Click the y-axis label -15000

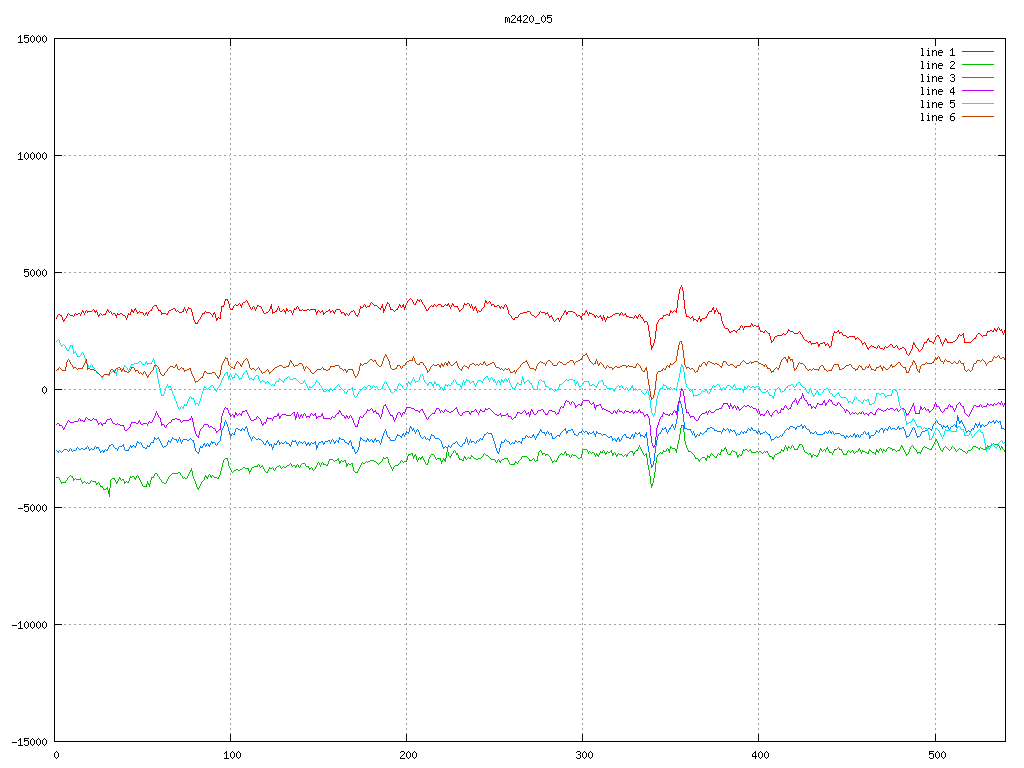[29, 742]
